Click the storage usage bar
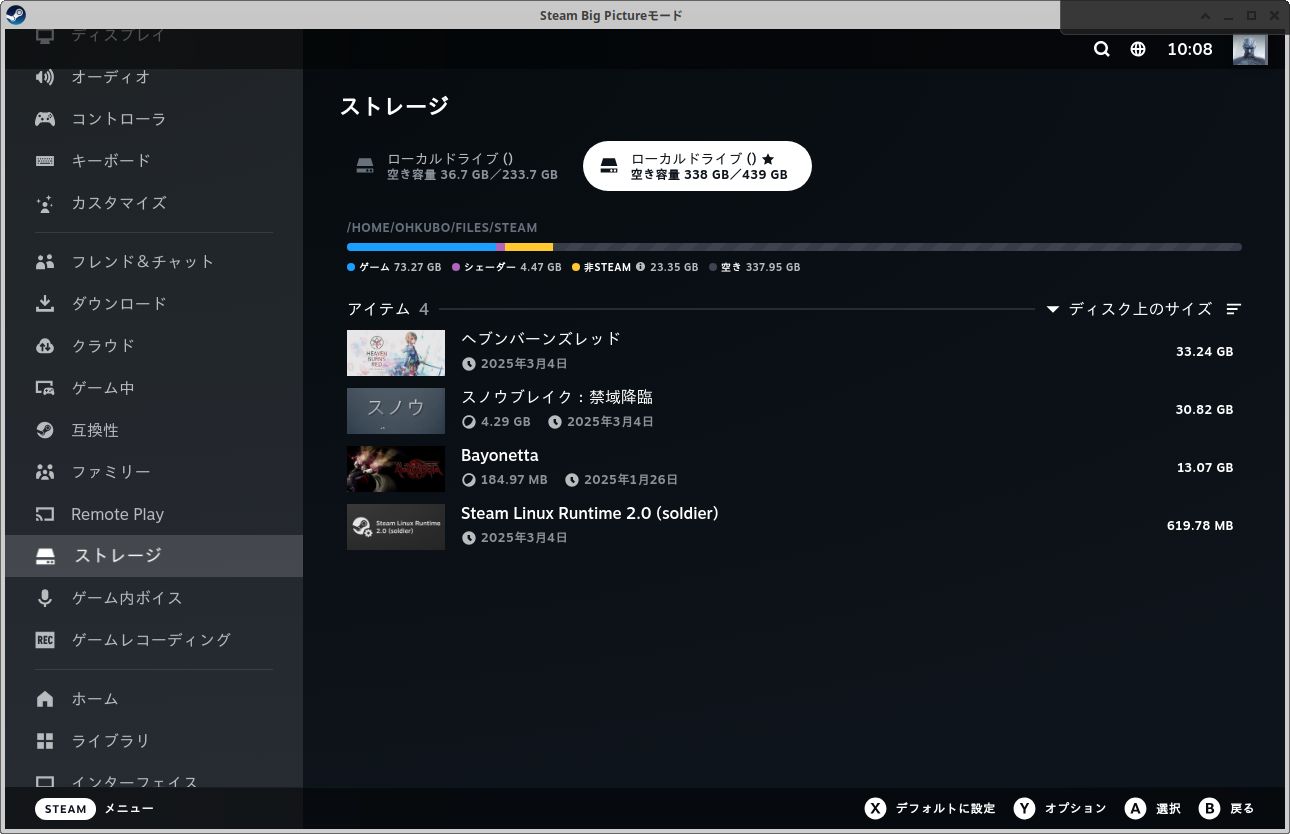This screenshot has width=1290, height=834. 793,247
